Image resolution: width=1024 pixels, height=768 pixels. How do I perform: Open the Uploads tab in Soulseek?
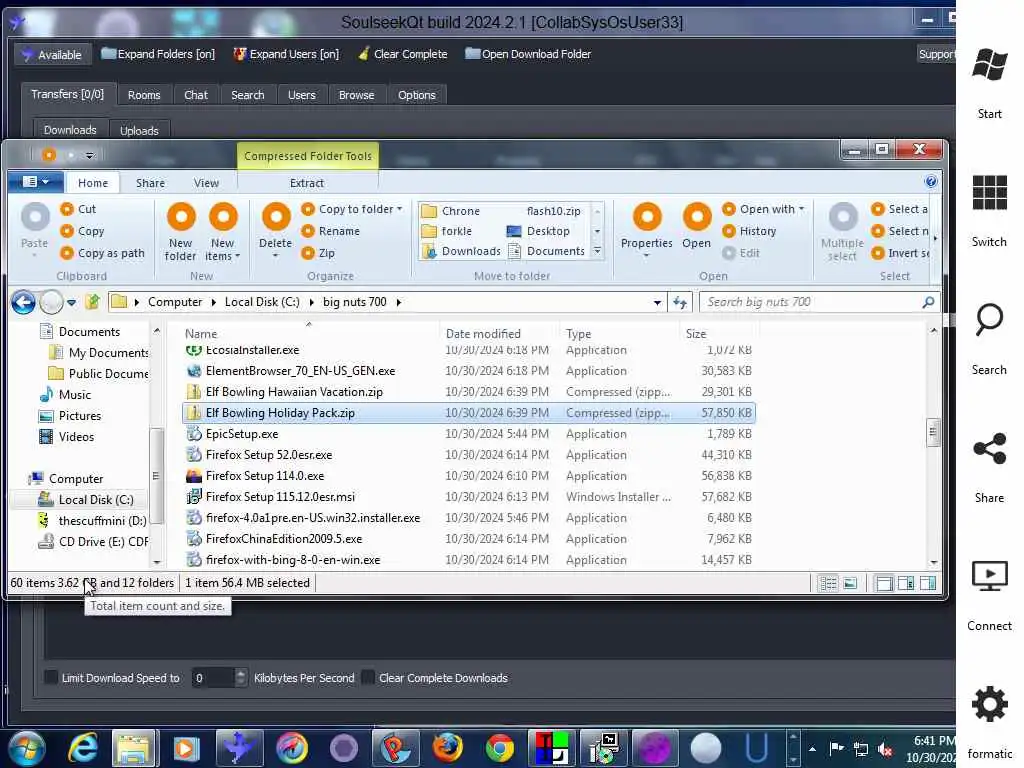pyautogui.click(x=139, y=131)
